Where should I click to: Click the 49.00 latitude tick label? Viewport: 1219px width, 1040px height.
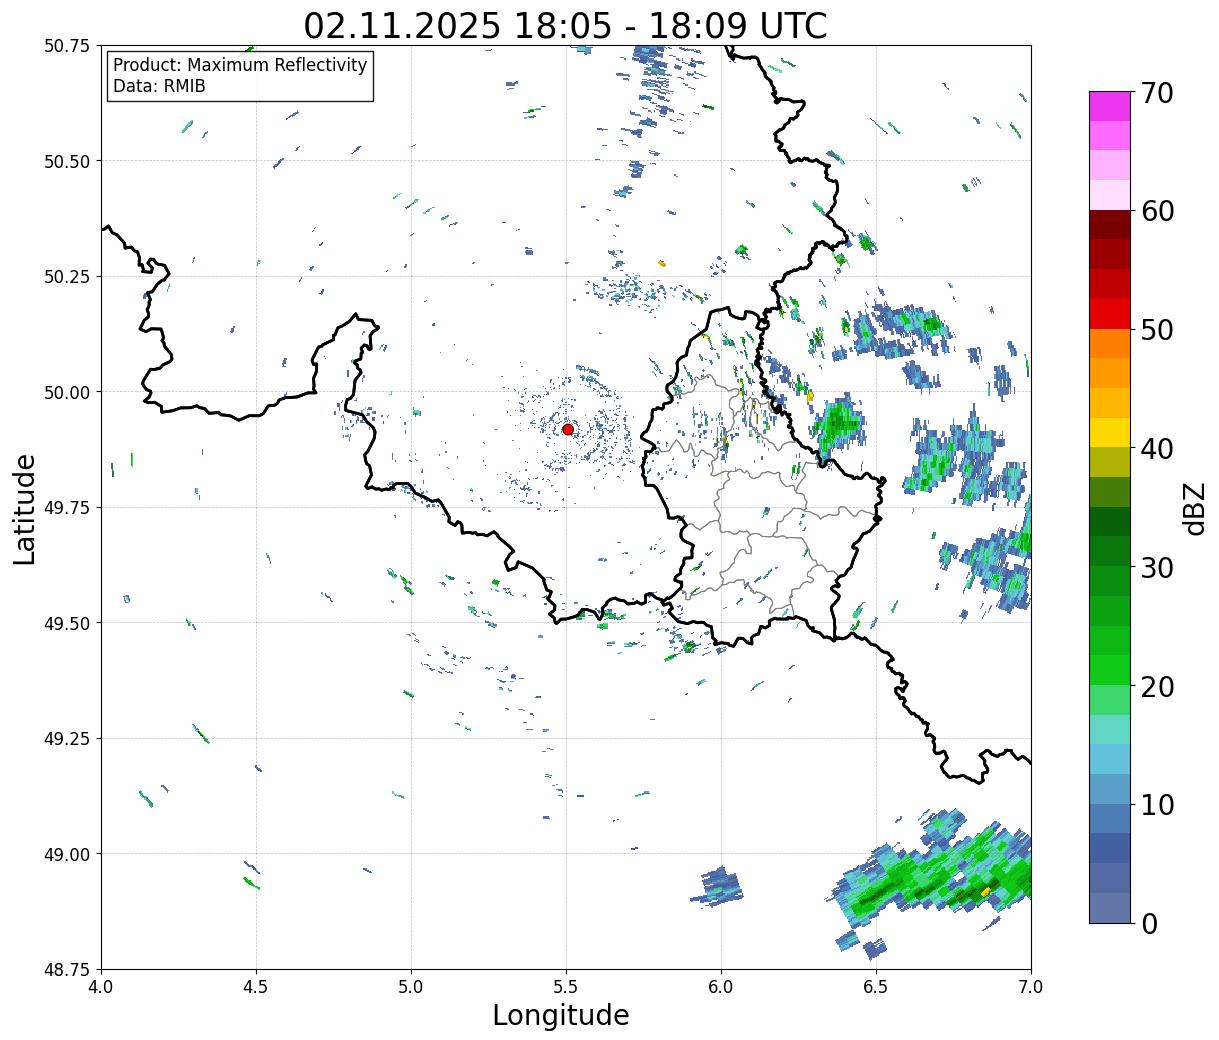coord(67,854)
